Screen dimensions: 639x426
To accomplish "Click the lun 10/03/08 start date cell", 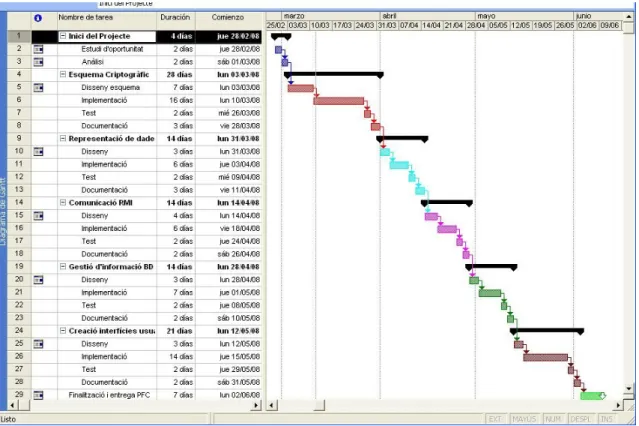I will [229, 100].
